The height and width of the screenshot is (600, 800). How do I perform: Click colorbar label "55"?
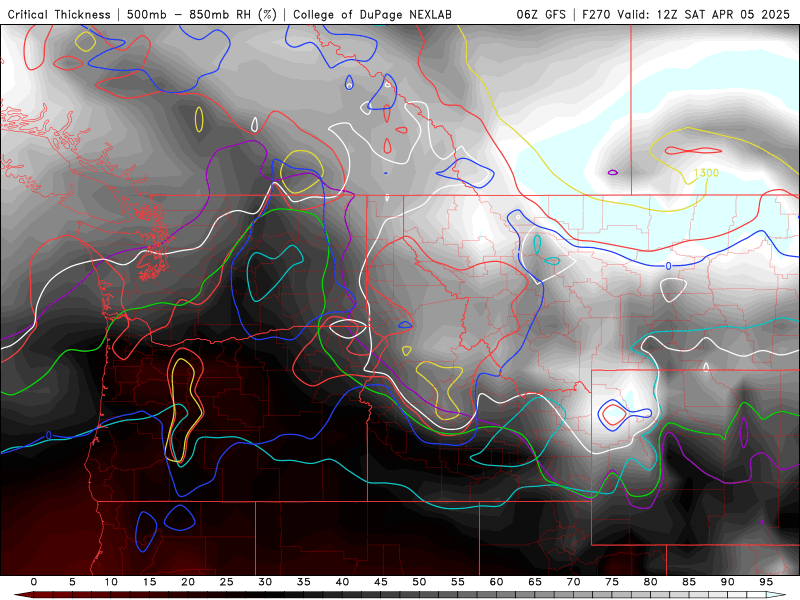click(458, 582)
